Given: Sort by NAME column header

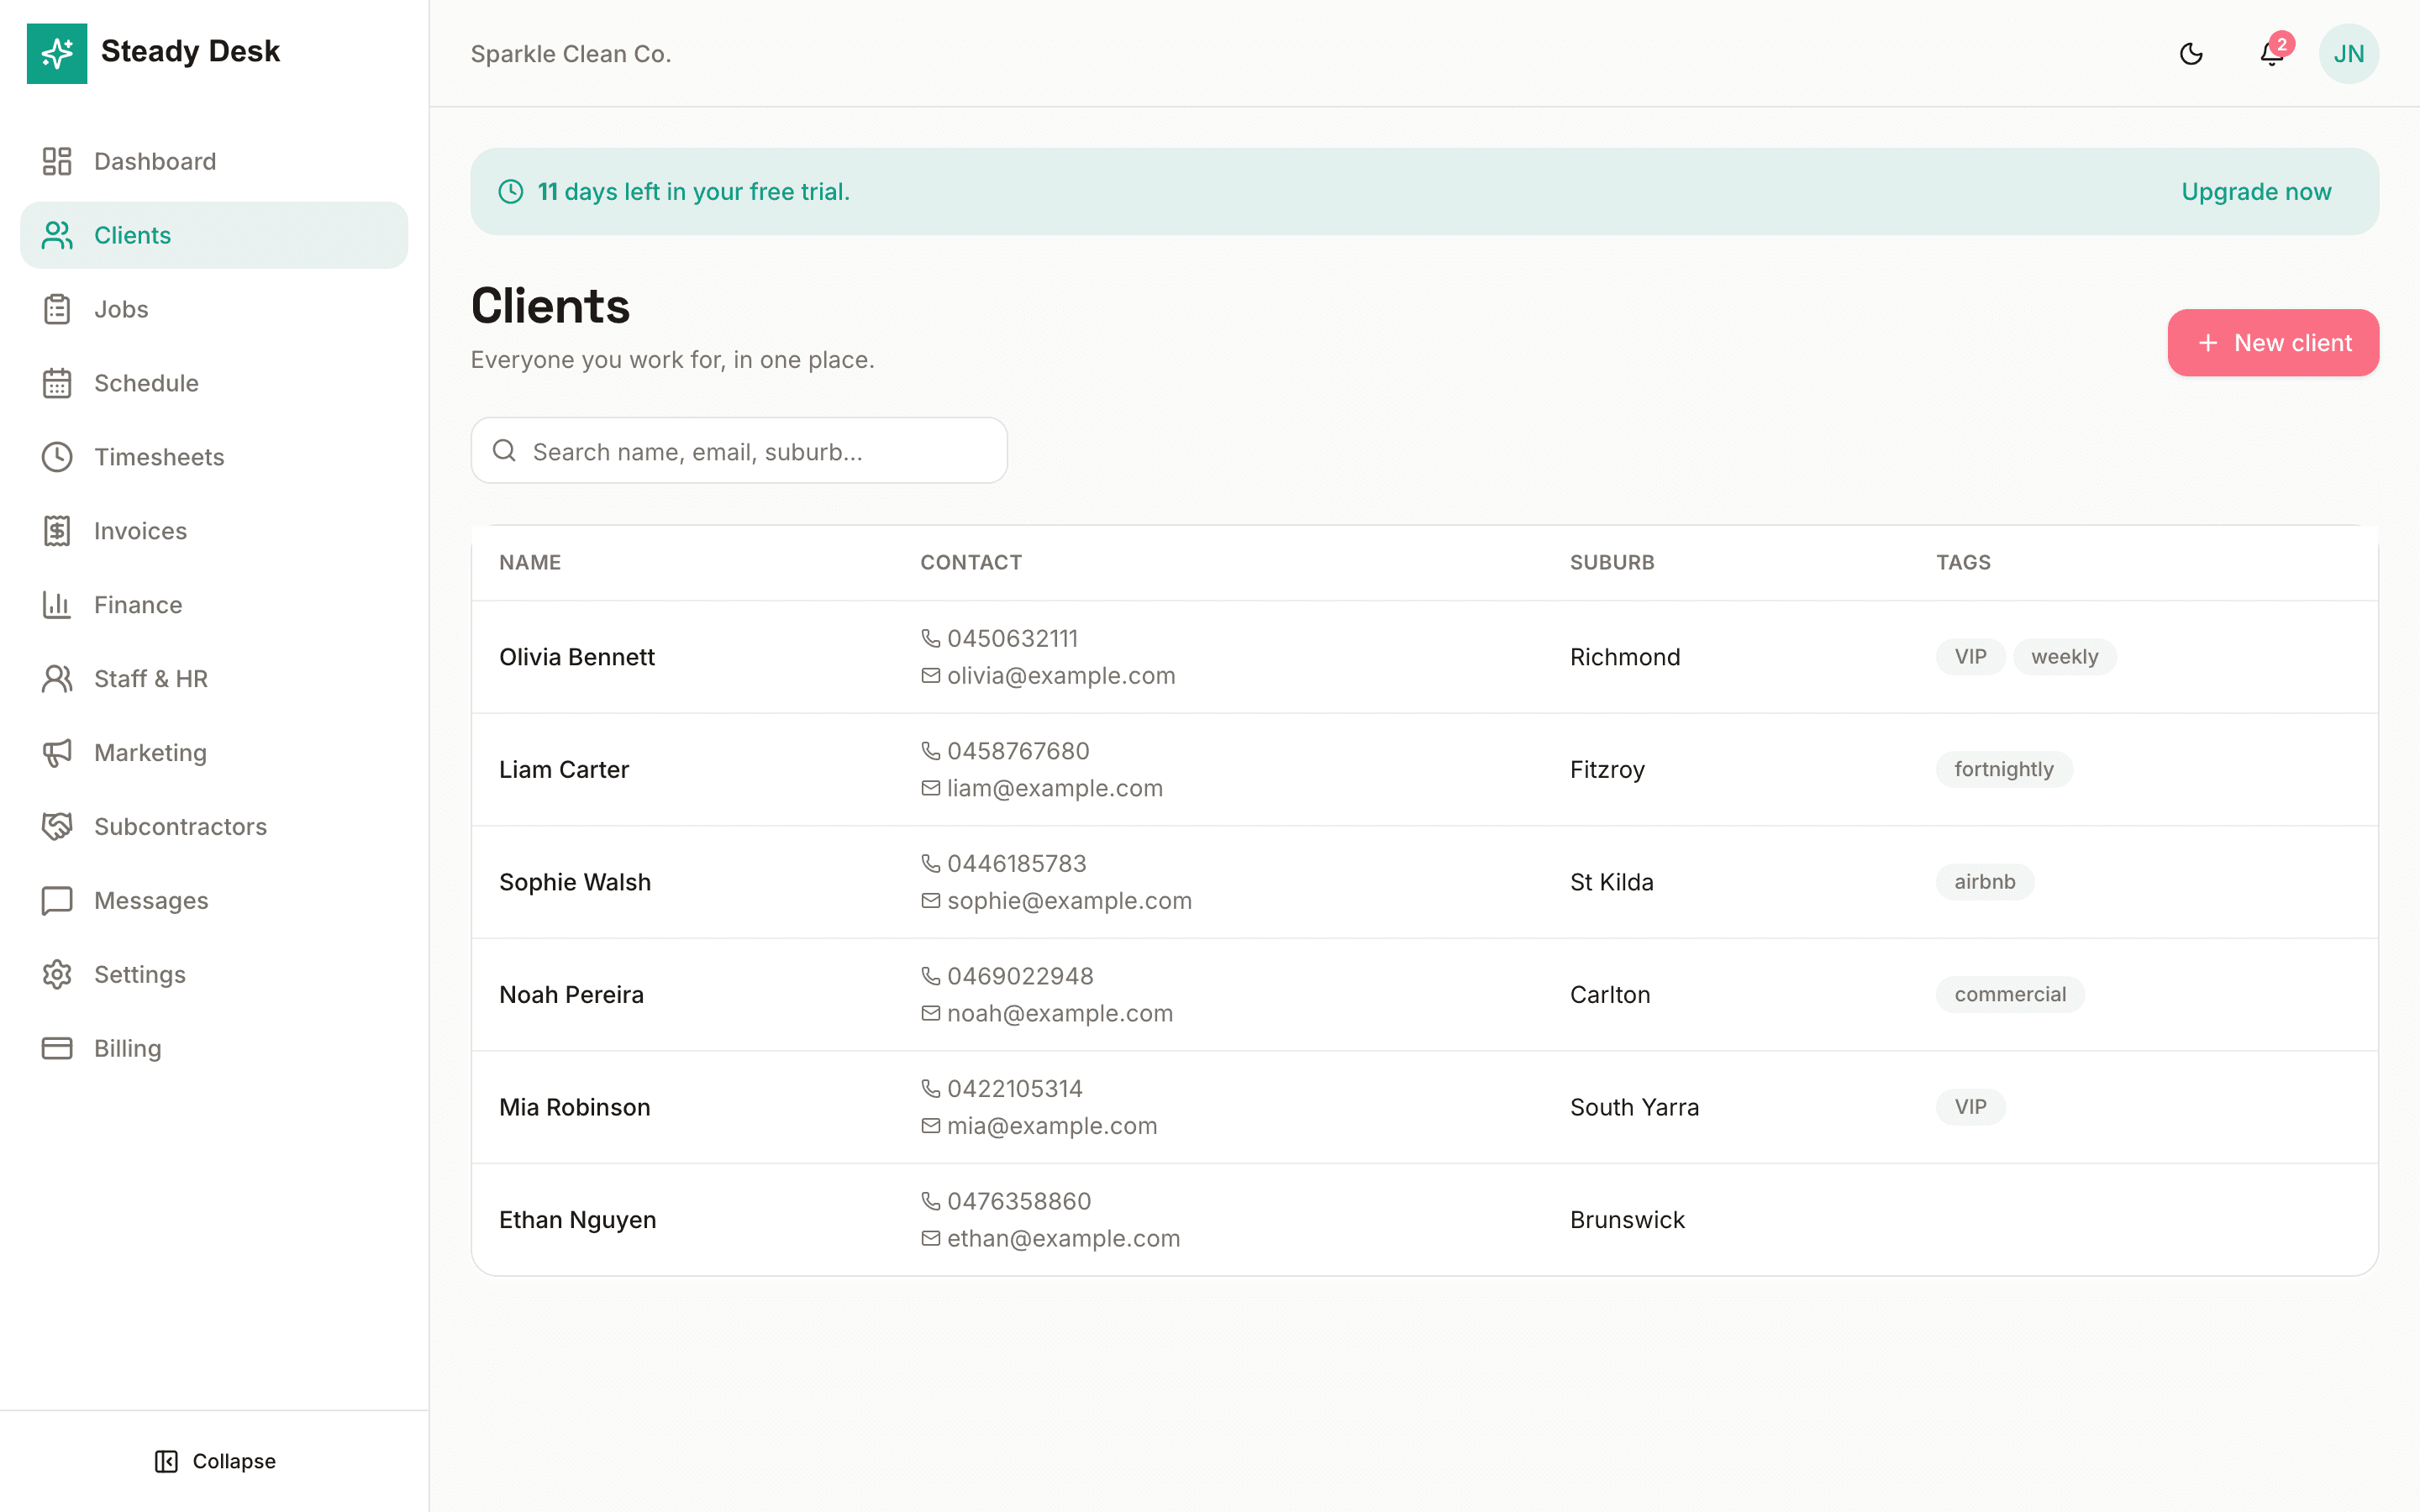Looking at the screenshot, I should click(x=530, y=563).
